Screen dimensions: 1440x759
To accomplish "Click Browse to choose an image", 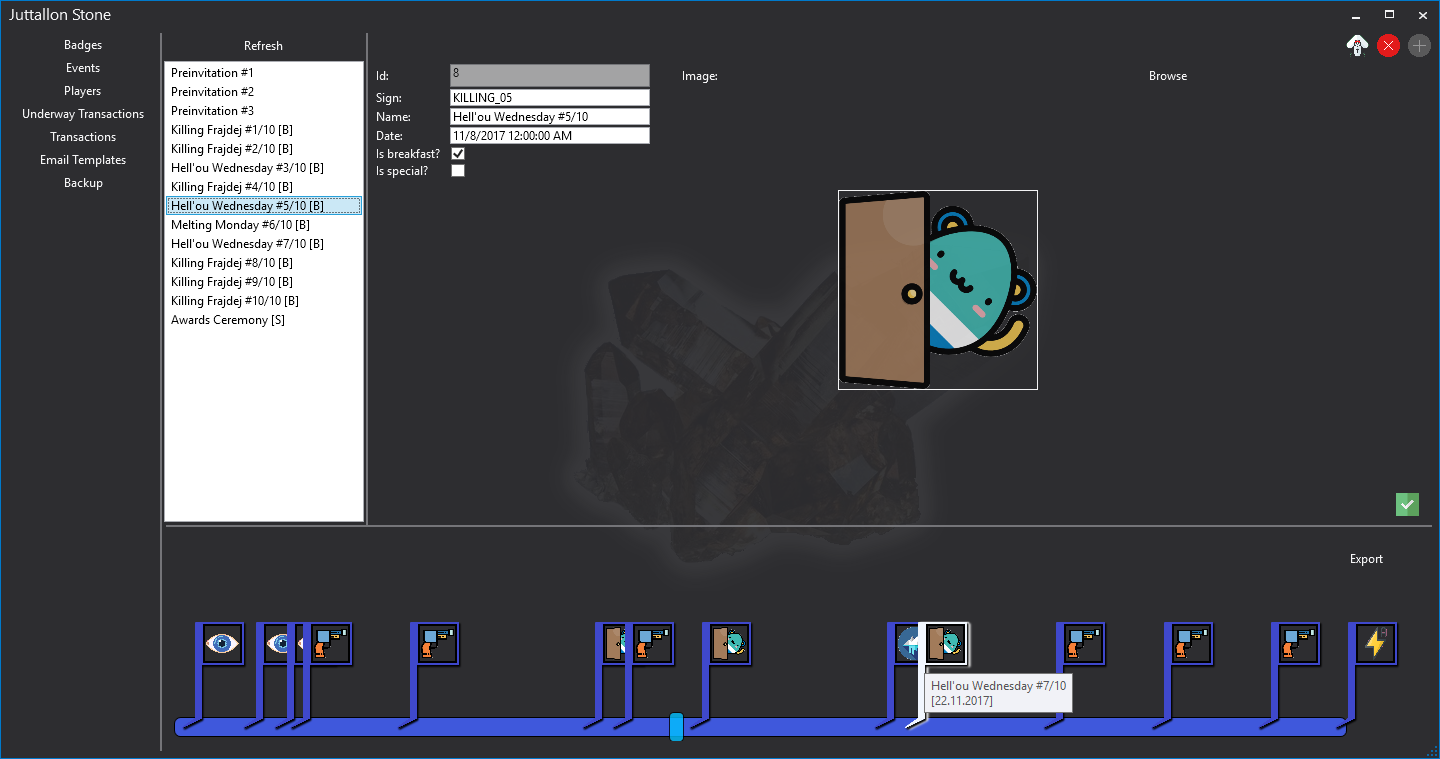I will 1167,76.
